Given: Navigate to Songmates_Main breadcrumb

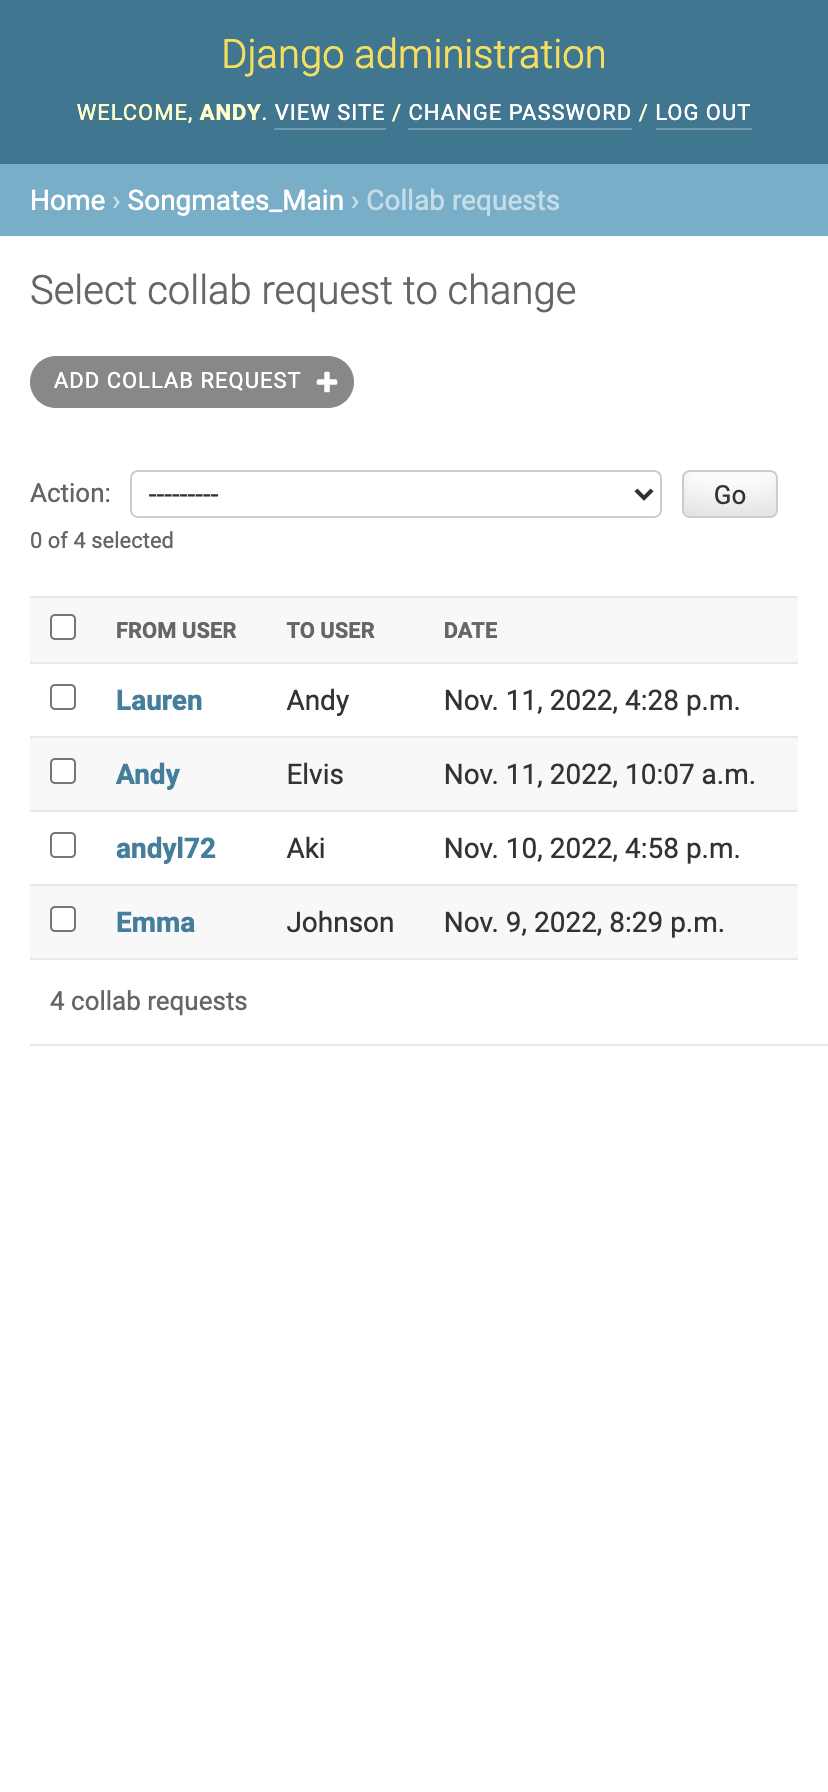Looking at the screenshot, I should click(236, 200).
